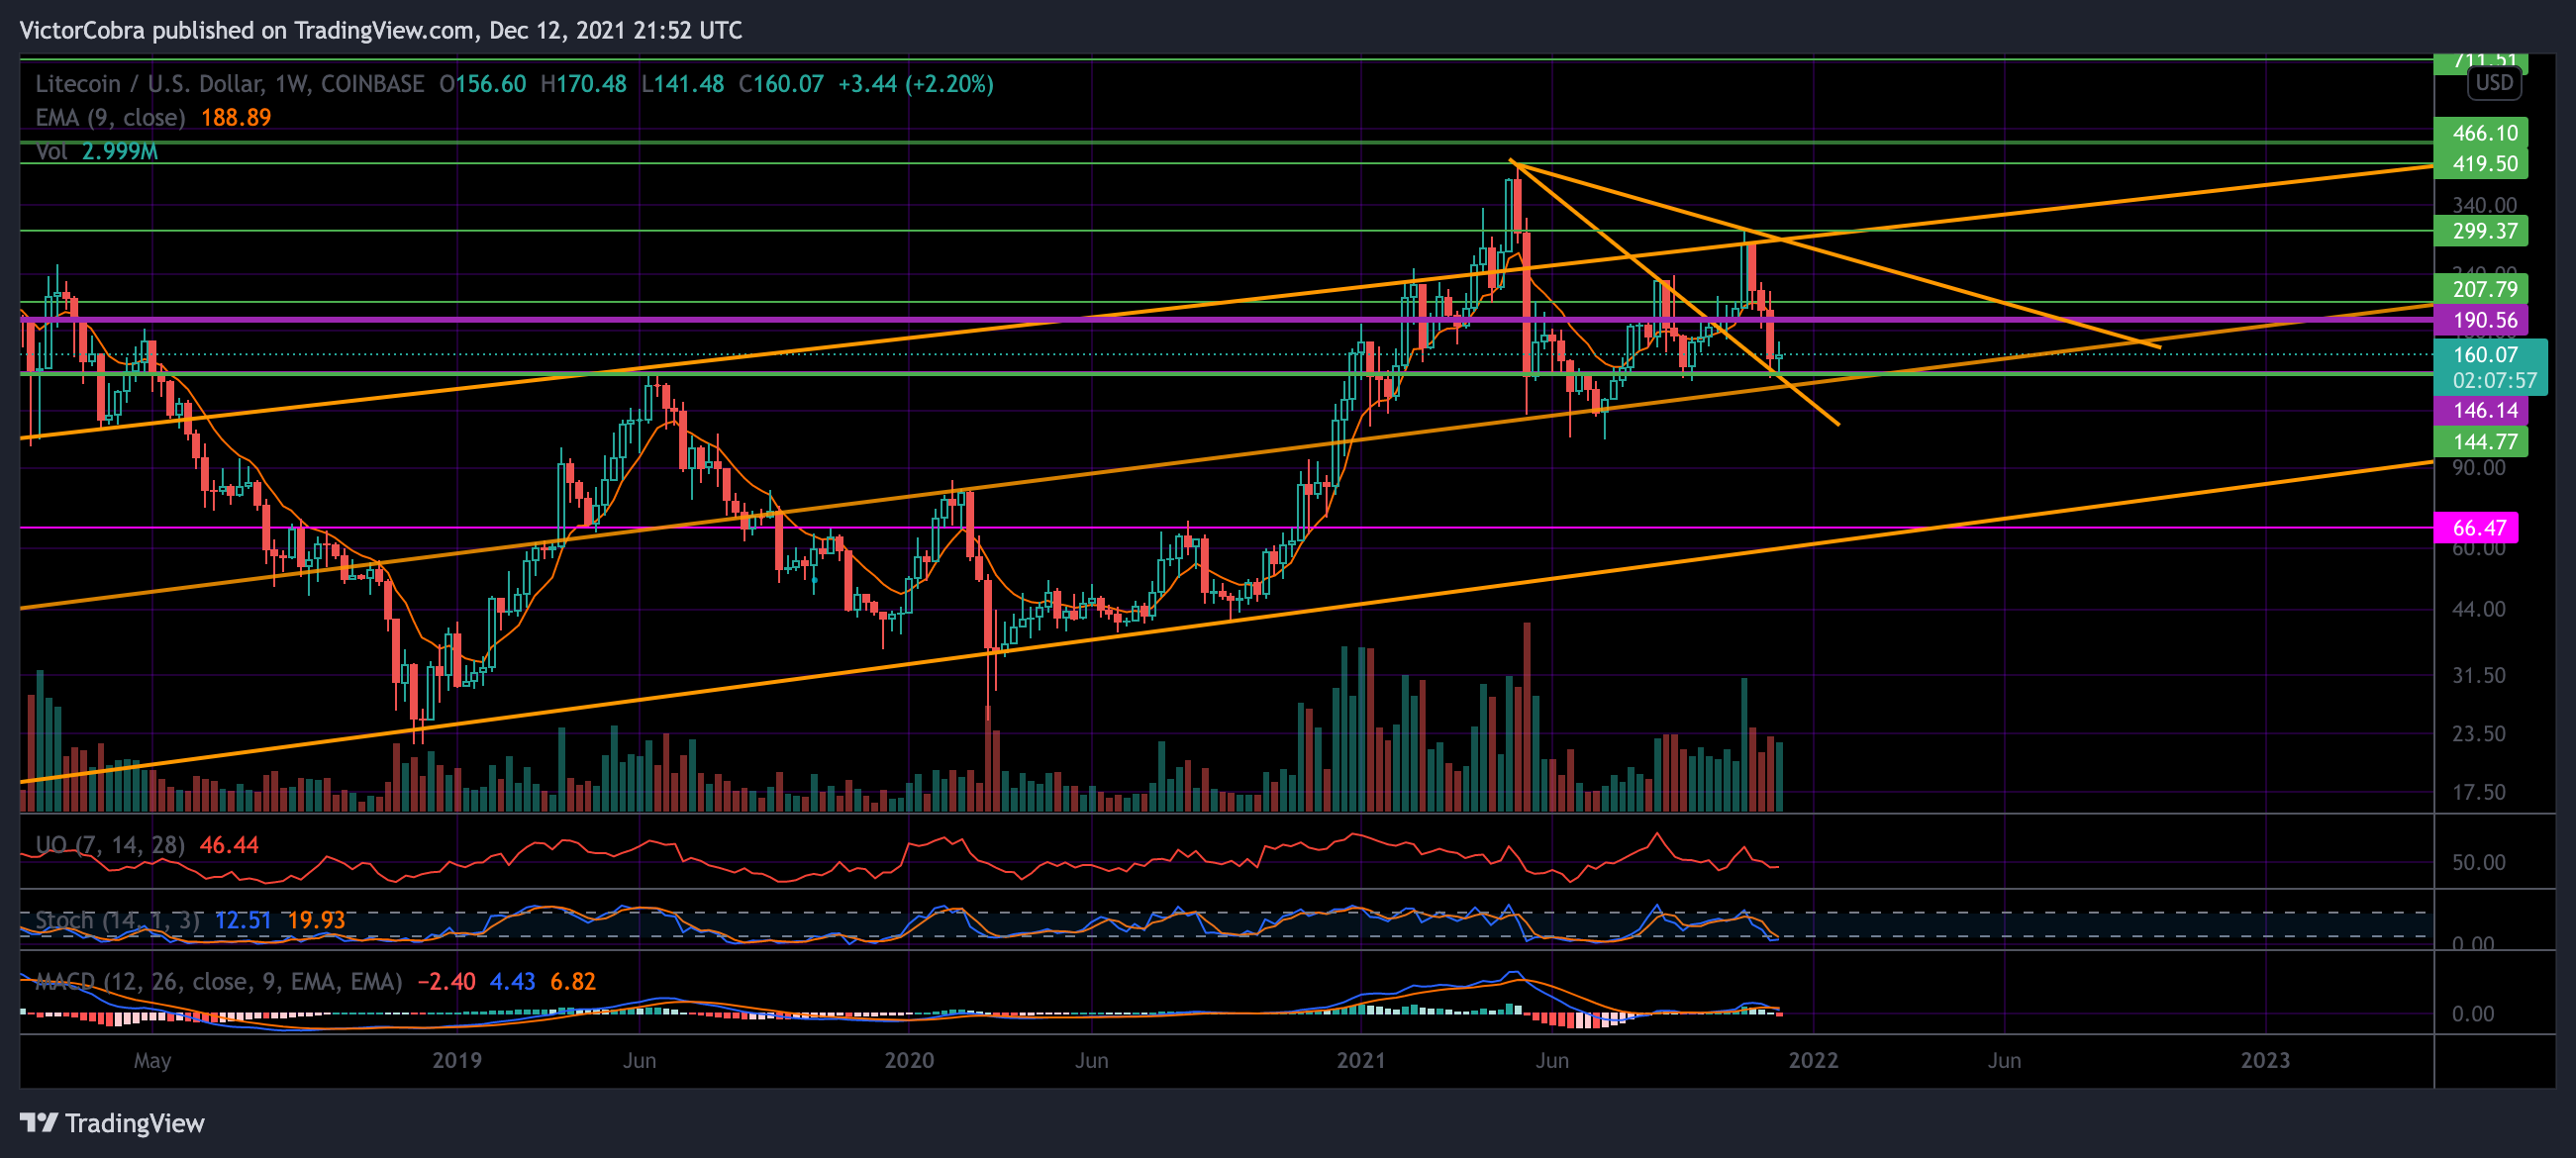This screenshot has height=1158, width=2576.
Task: Click the Vol indicator label
Action: pos(51,152)
